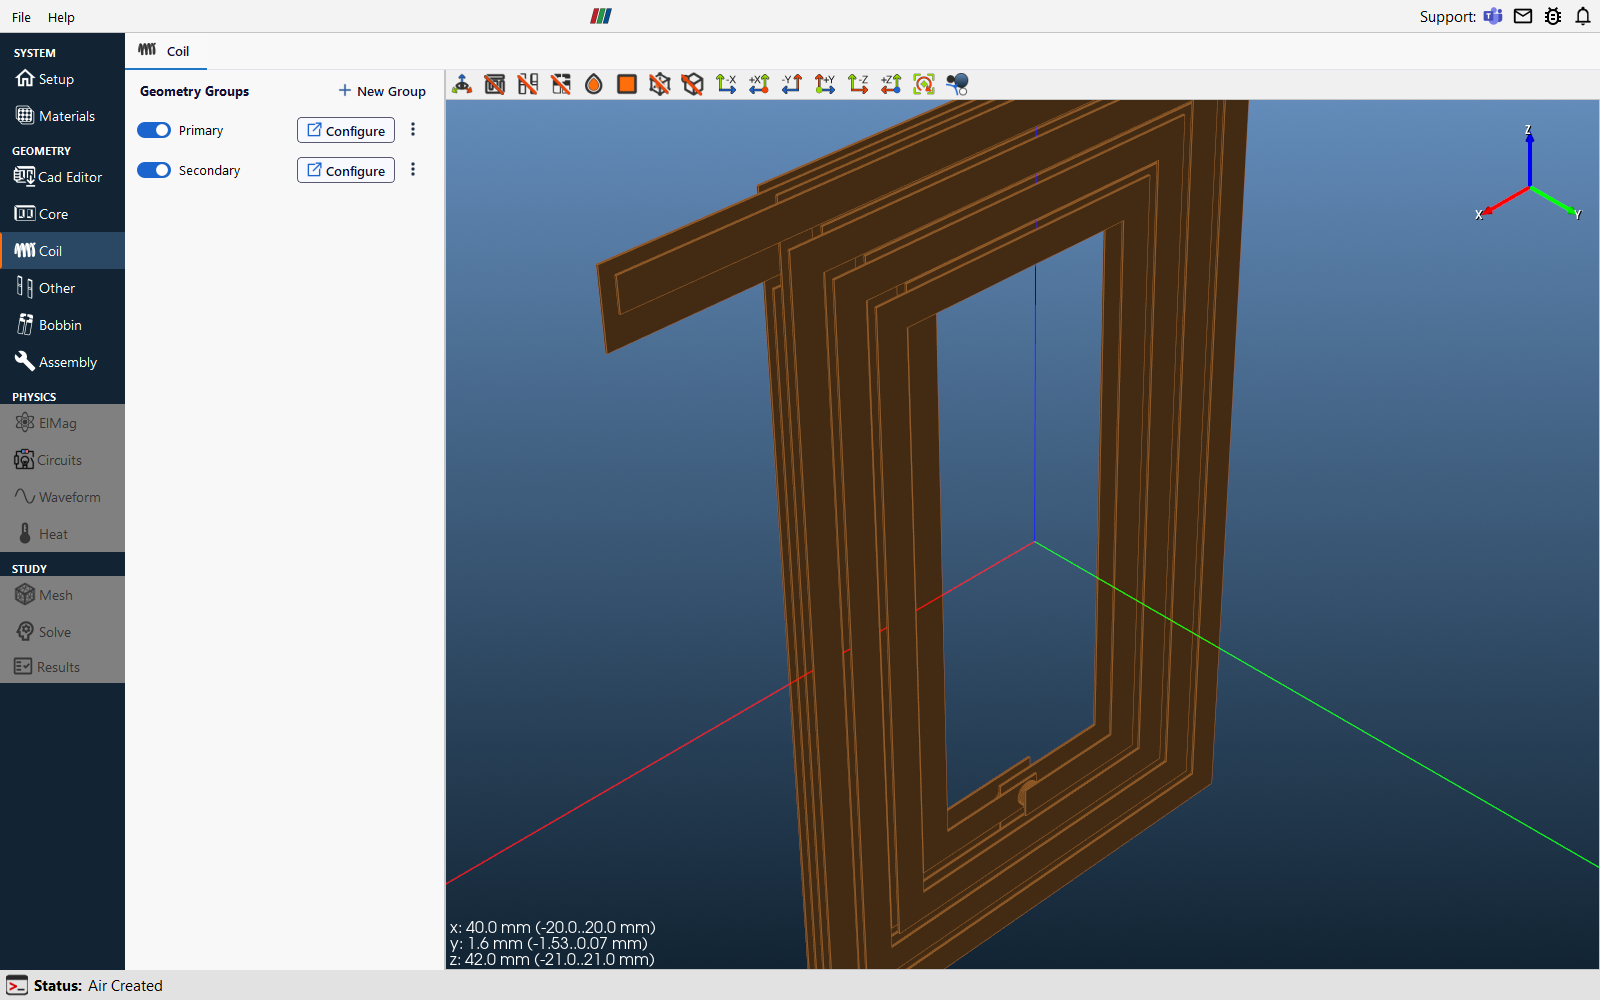Open the Setup page
Image resolution: width=1600 pixels, height=1000 pixels.
tap(62, 79)
